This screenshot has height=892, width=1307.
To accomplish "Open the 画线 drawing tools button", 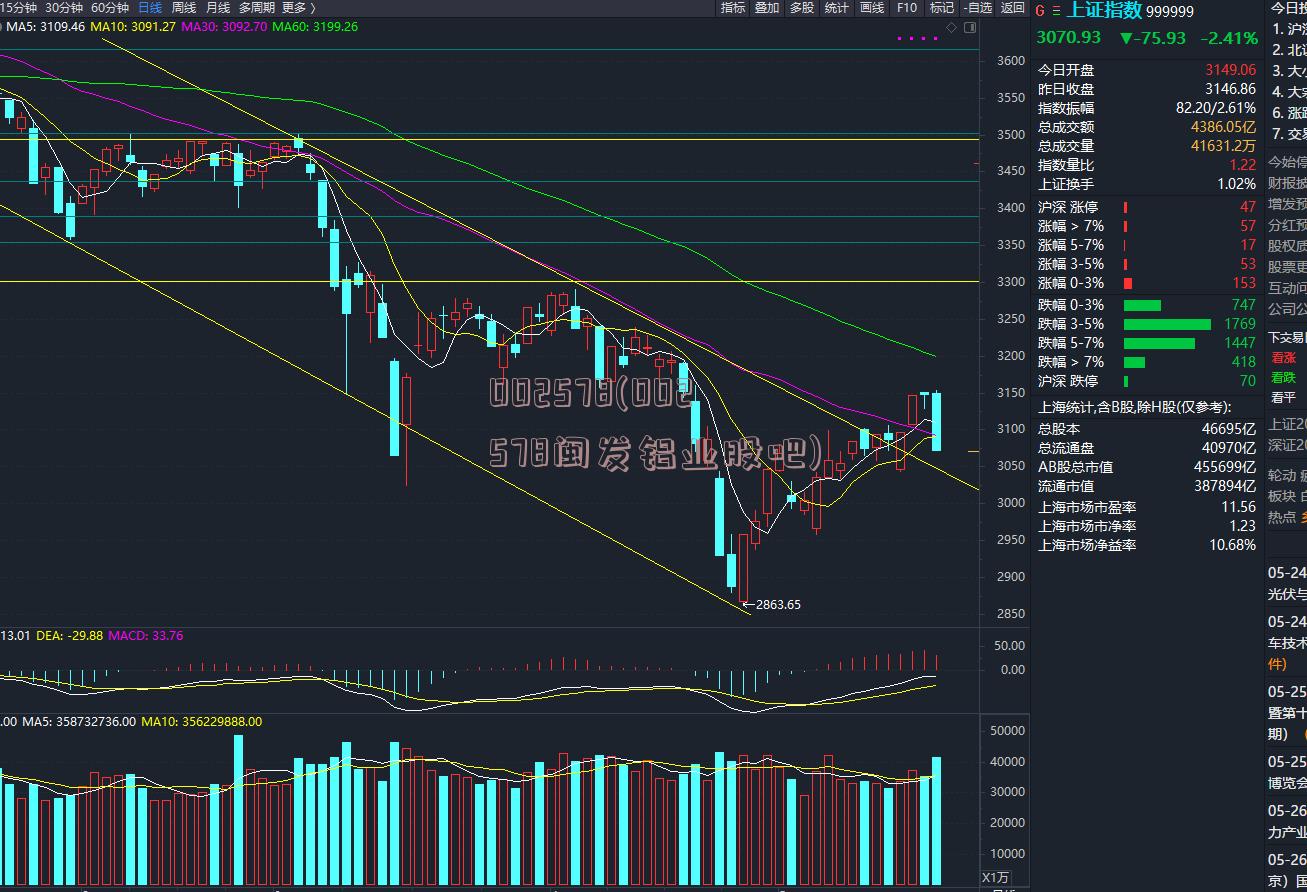I will click(872, 7).
